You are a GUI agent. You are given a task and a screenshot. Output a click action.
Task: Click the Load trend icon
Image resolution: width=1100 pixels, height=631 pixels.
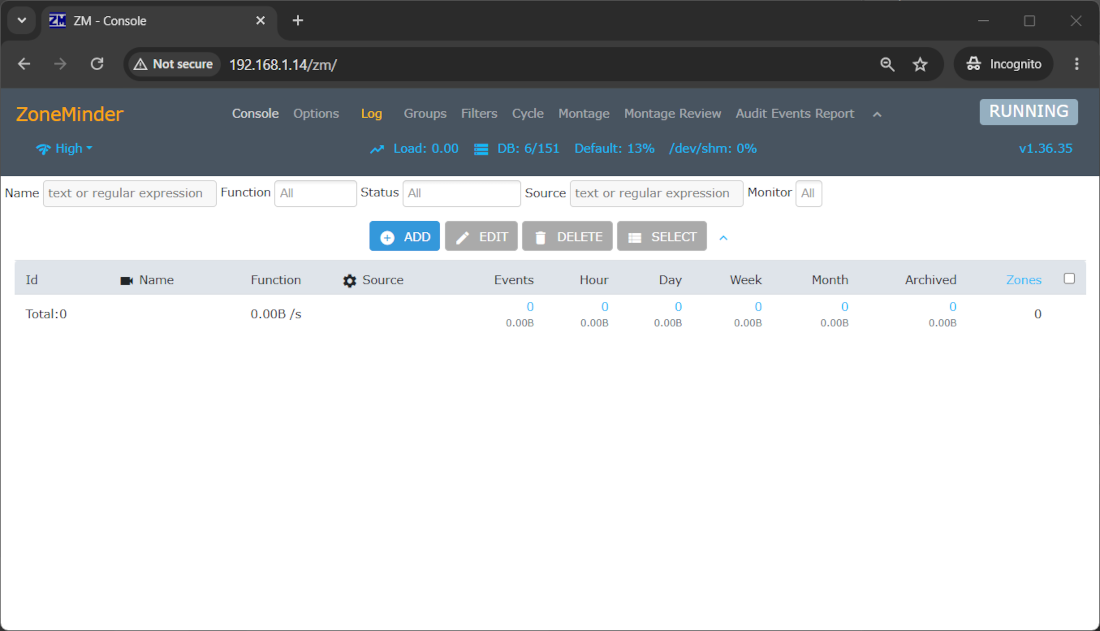click(377, 149)
